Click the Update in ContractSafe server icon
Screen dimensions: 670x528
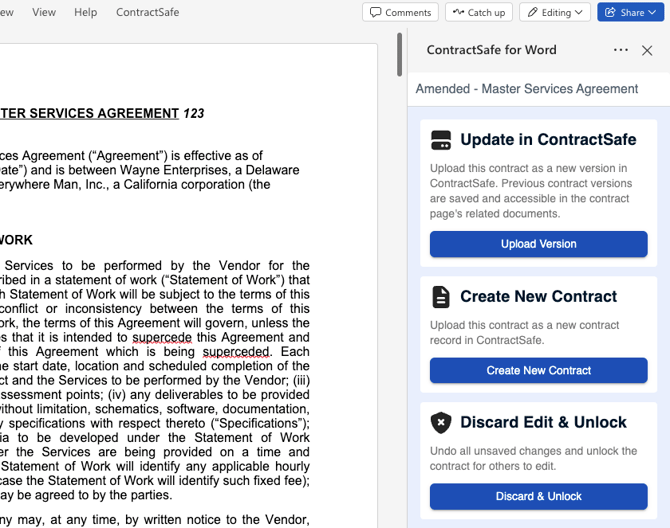click(x=441, y=140)
